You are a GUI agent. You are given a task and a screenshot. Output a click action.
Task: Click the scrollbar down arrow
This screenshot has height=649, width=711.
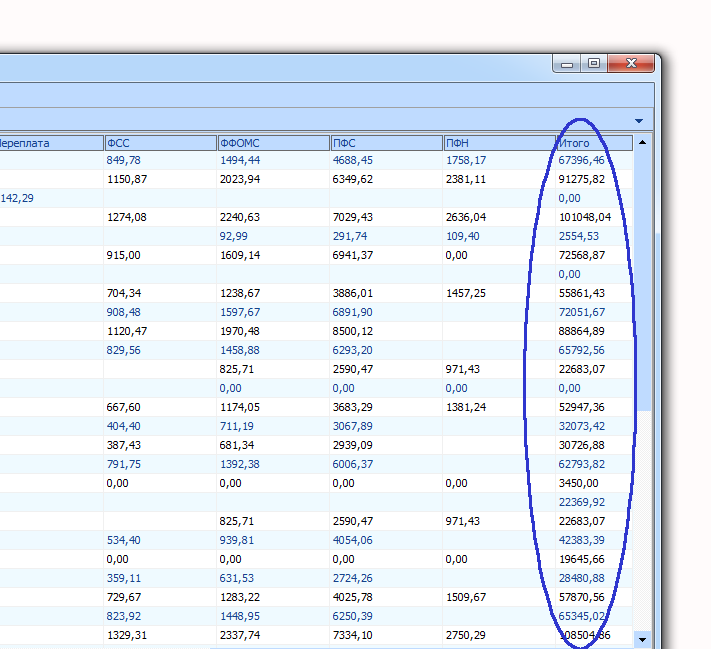(643, 639)
